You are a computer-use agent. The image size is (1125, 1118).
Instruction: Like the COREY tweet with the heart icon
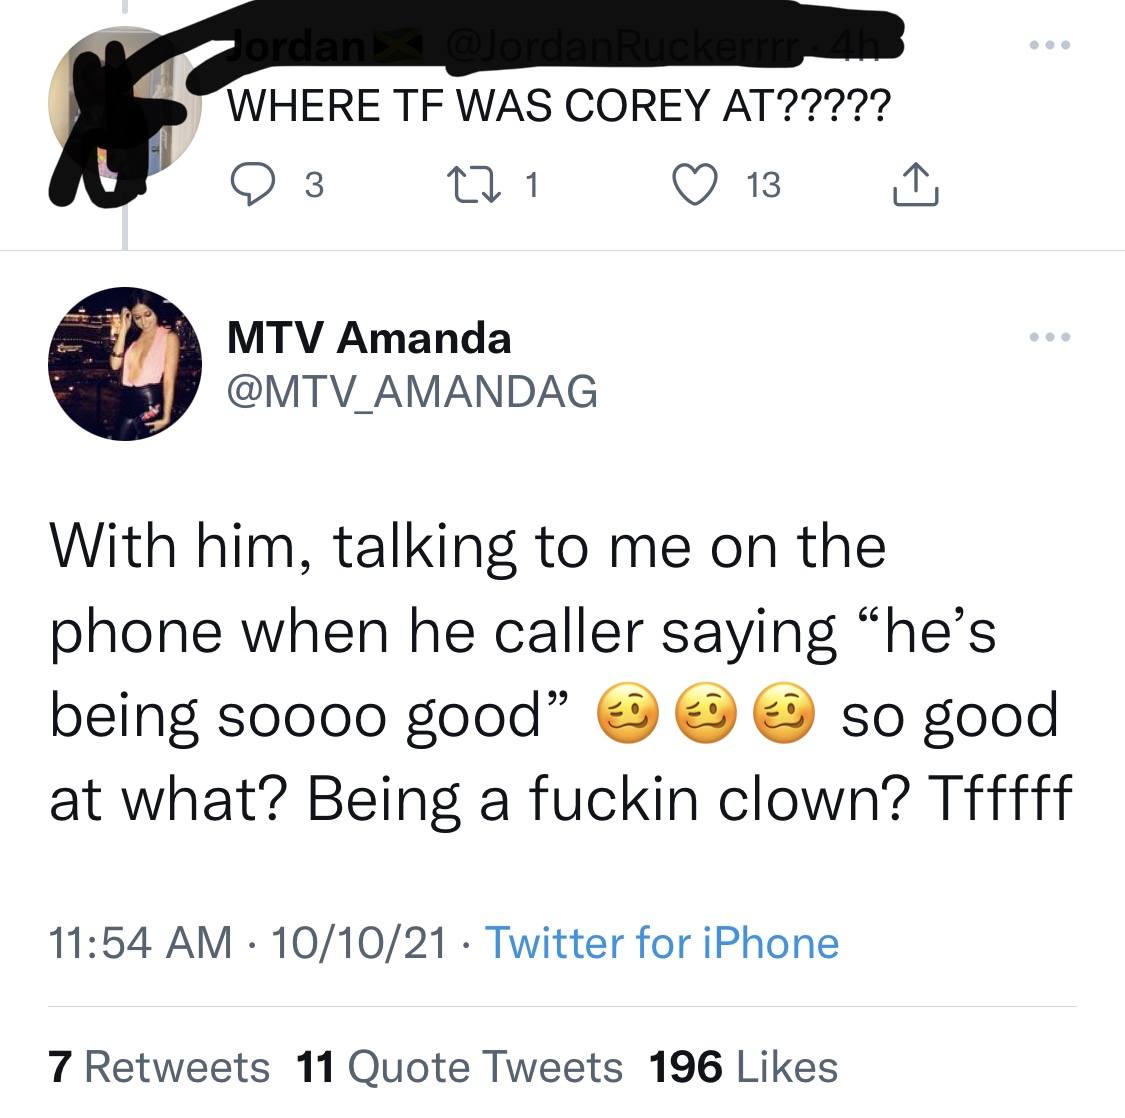click(x=695, y=185)
